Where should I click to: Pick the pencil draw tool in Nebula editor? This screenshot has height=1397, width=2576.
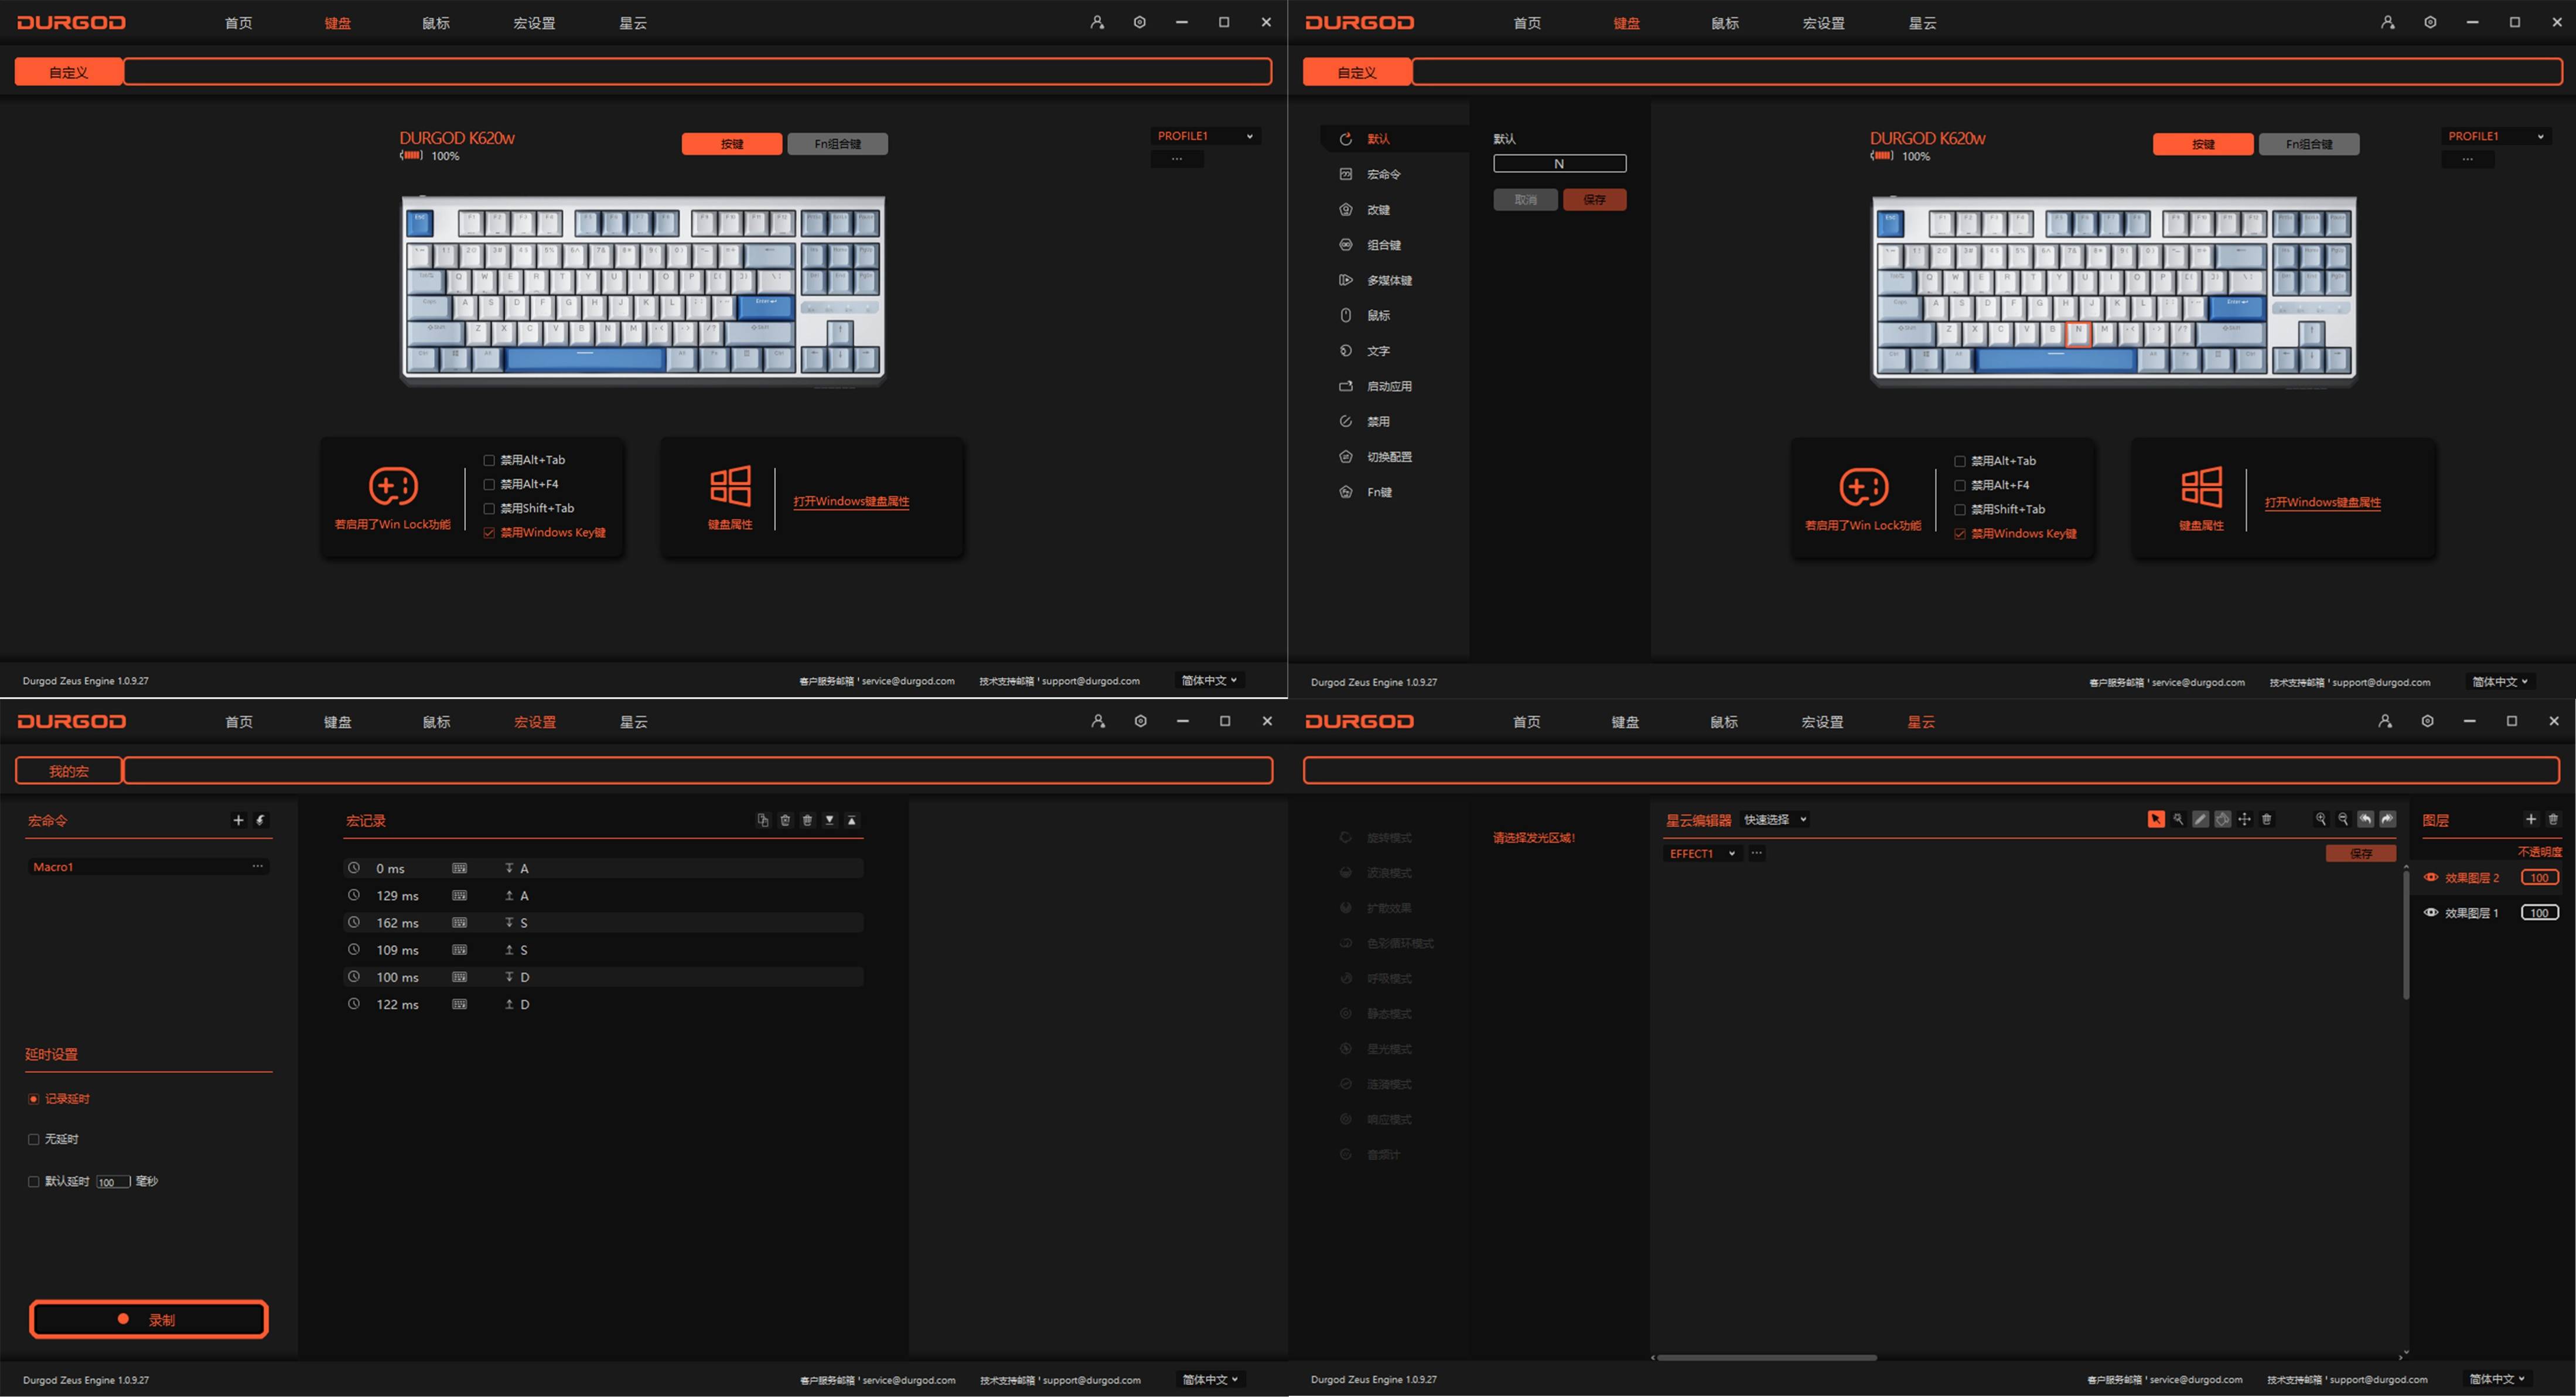tap(2200, 819)
